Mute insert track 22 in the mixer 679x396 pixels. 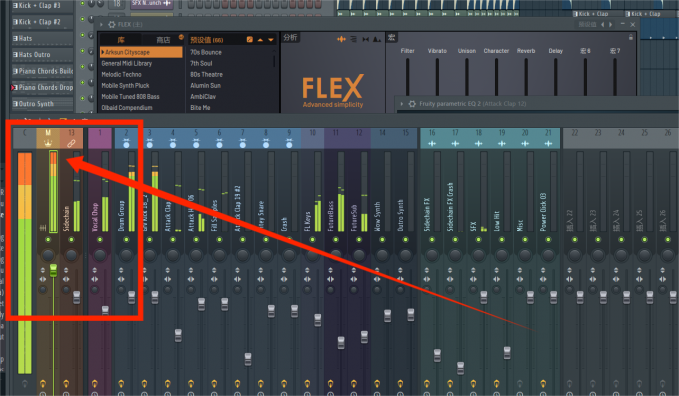(575, 240)
